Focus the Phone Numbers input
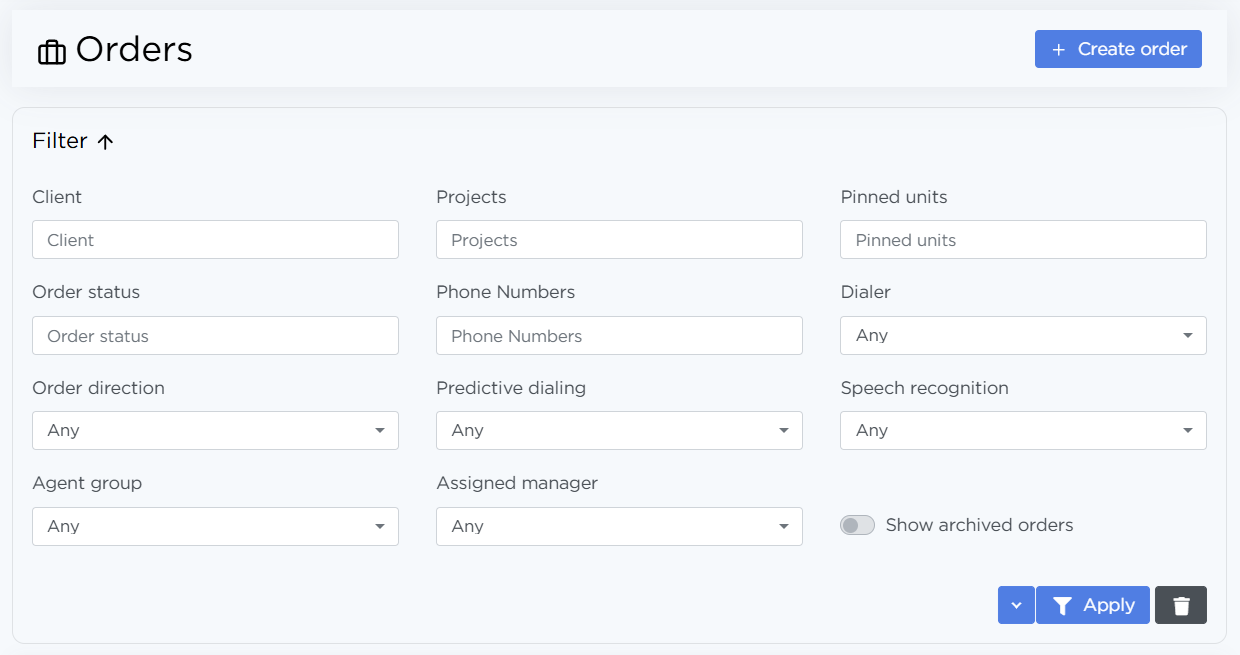1240x655 pixels. [619, 336]
